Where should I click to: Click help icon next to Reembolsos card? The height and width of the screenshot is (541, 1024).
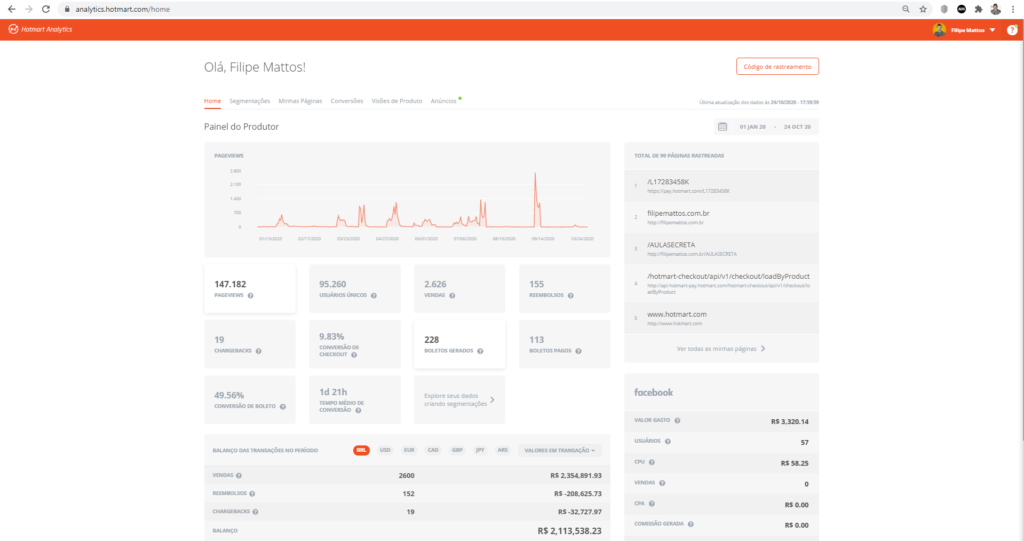pyautogui.click(x=571, y=295)
